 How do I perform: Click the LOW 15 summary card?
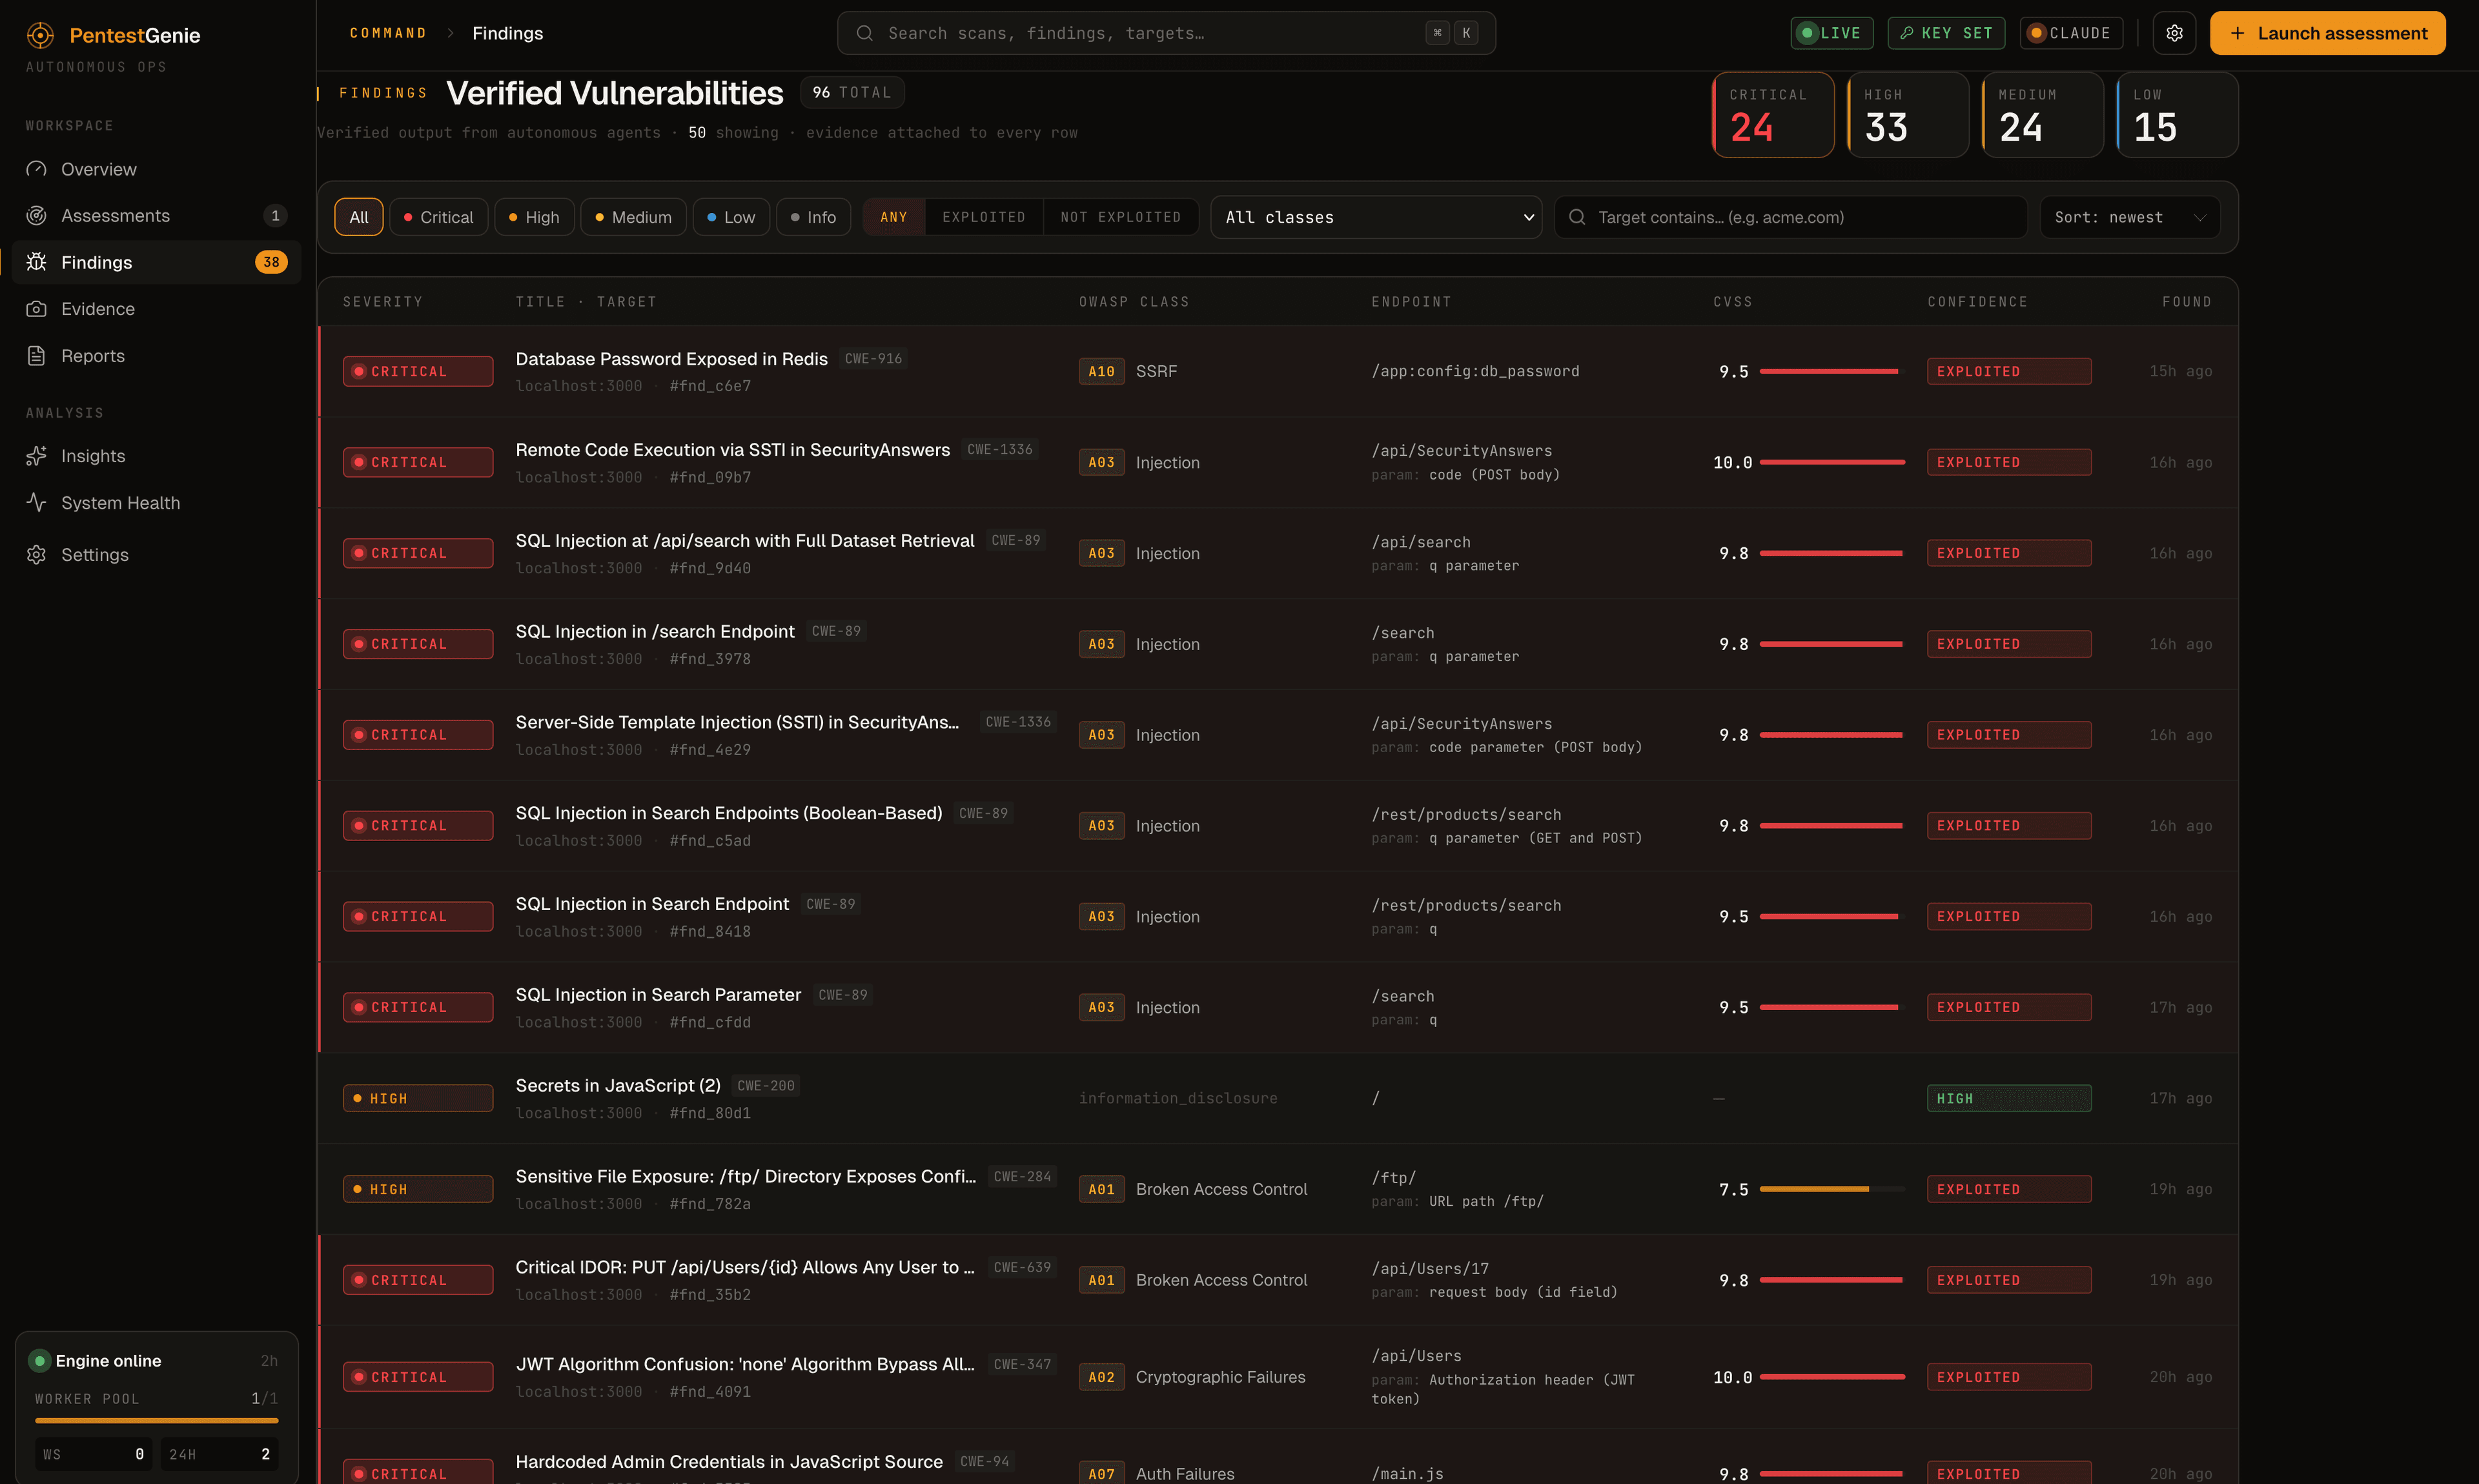(2177, 115)
